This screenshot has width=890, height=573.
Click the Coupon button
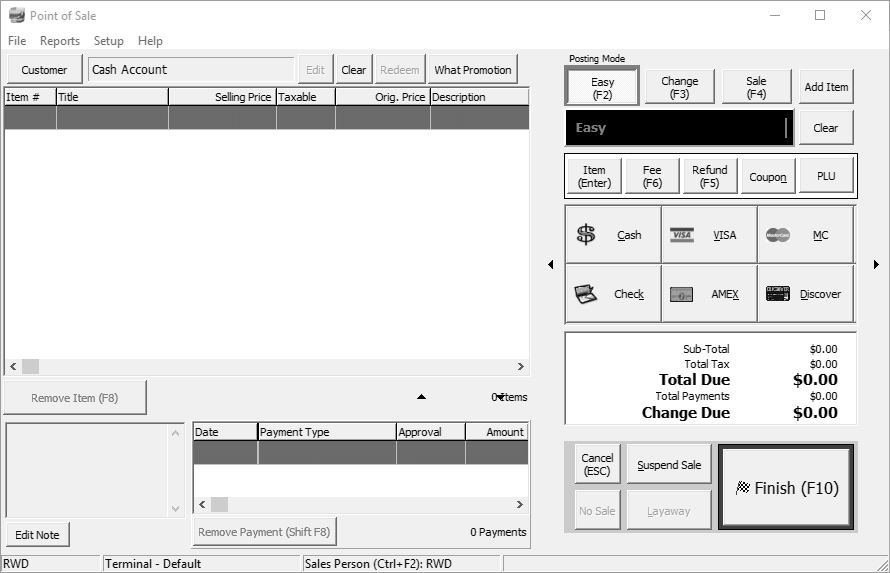[x=767, y=177]
